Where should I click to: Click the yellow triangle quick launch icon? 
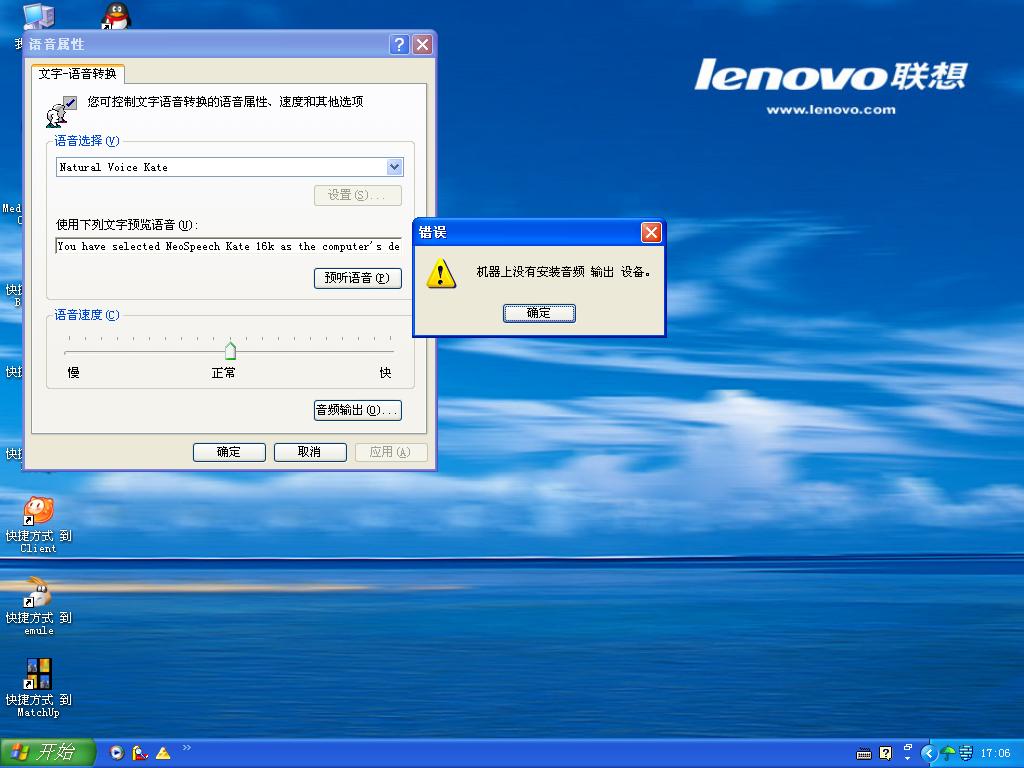coord(163,753)
